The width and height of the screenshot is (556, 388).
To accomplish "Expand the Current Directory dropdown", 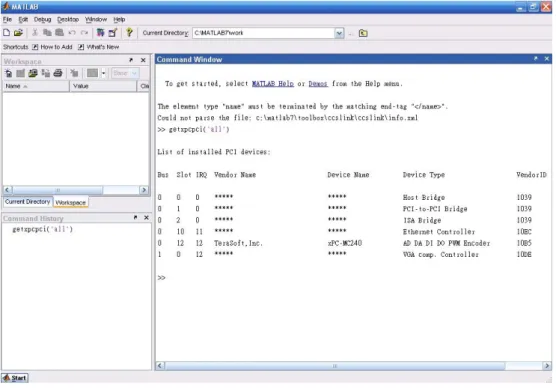I will (339, 33).
